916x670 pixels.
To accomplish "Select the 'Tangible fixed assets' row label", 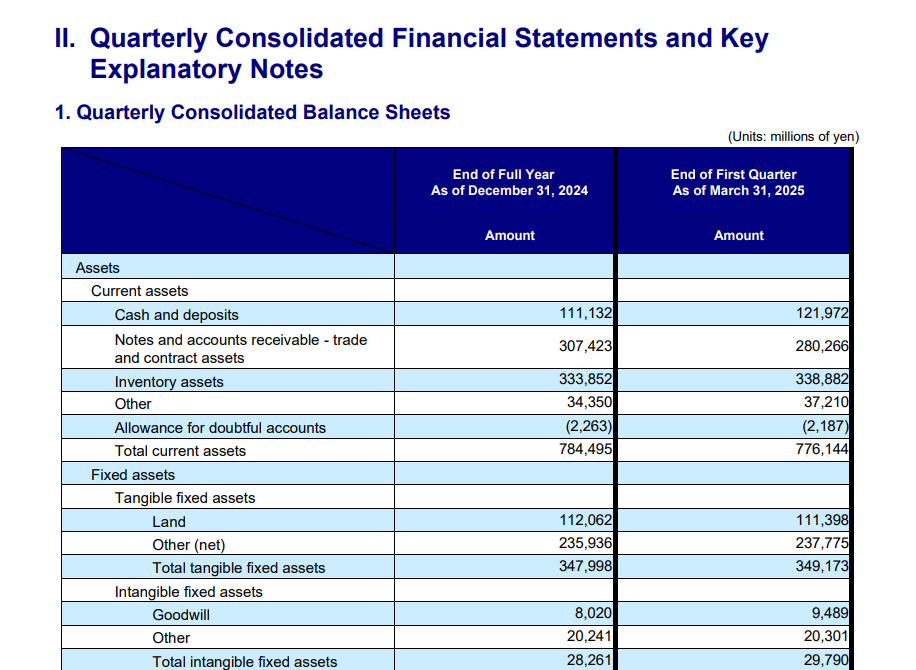I will pyautogui.click(x=185, y=498).
